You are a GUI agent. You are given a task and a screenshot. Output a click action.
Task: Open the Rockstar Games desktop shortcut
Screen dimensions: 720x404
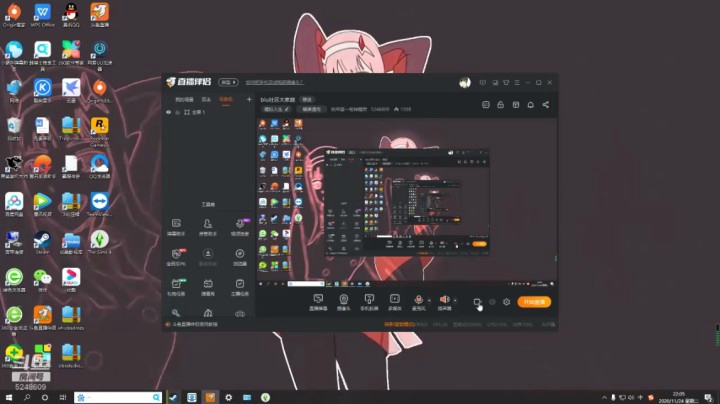(99, 132)
